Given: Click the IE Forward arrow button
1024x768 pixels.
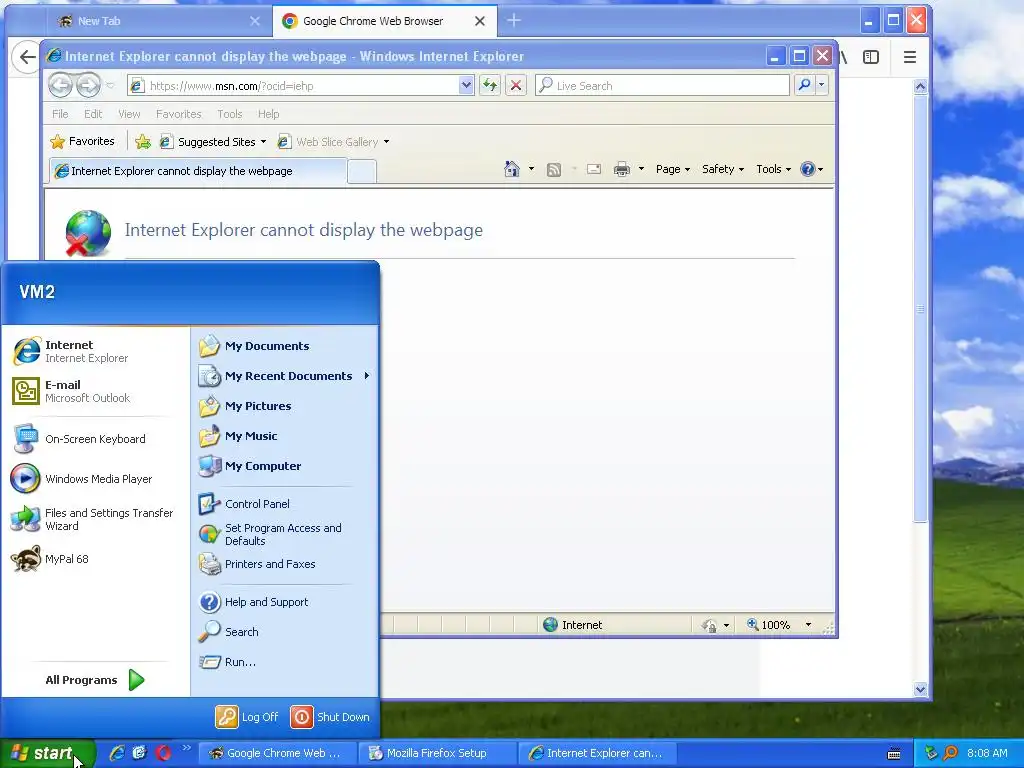Looking at the screenshot, I should pos(88,85).
